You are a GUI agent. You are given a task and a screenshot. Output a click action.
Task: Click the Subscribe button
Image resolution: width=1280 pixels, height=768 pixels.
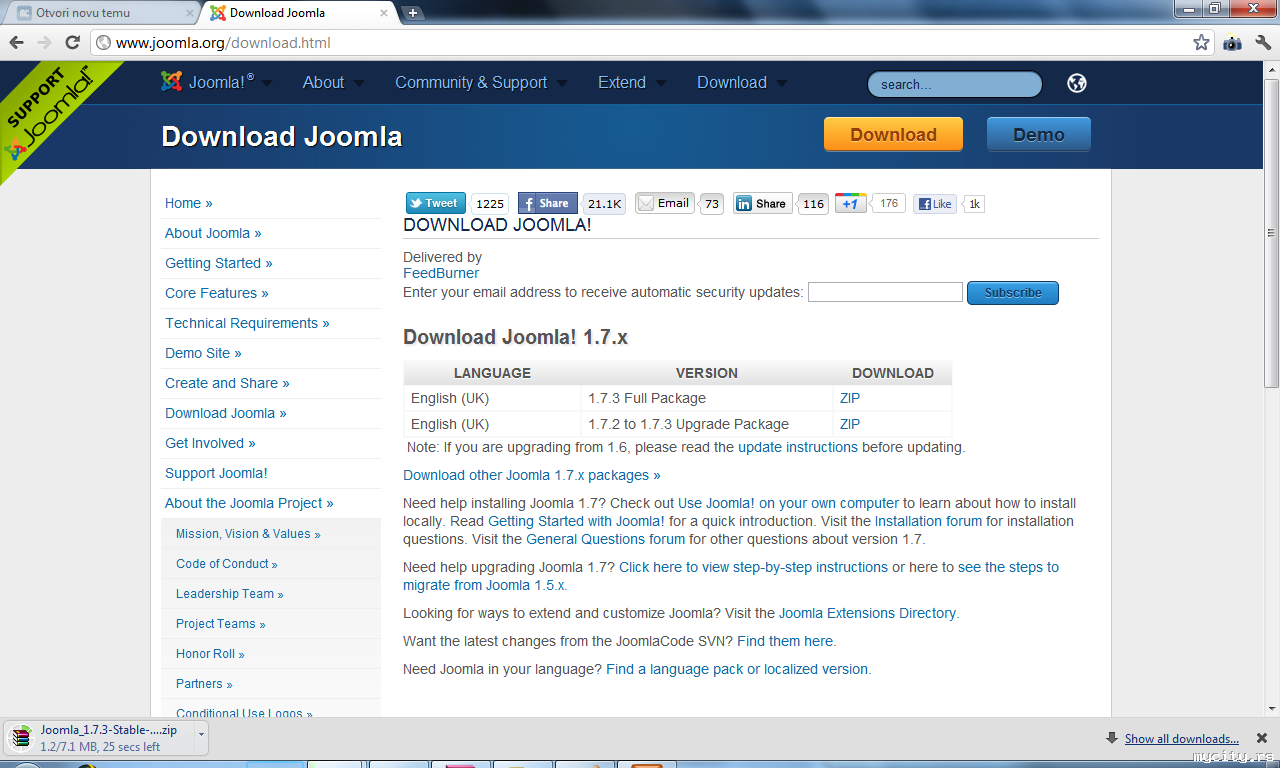1012,293
